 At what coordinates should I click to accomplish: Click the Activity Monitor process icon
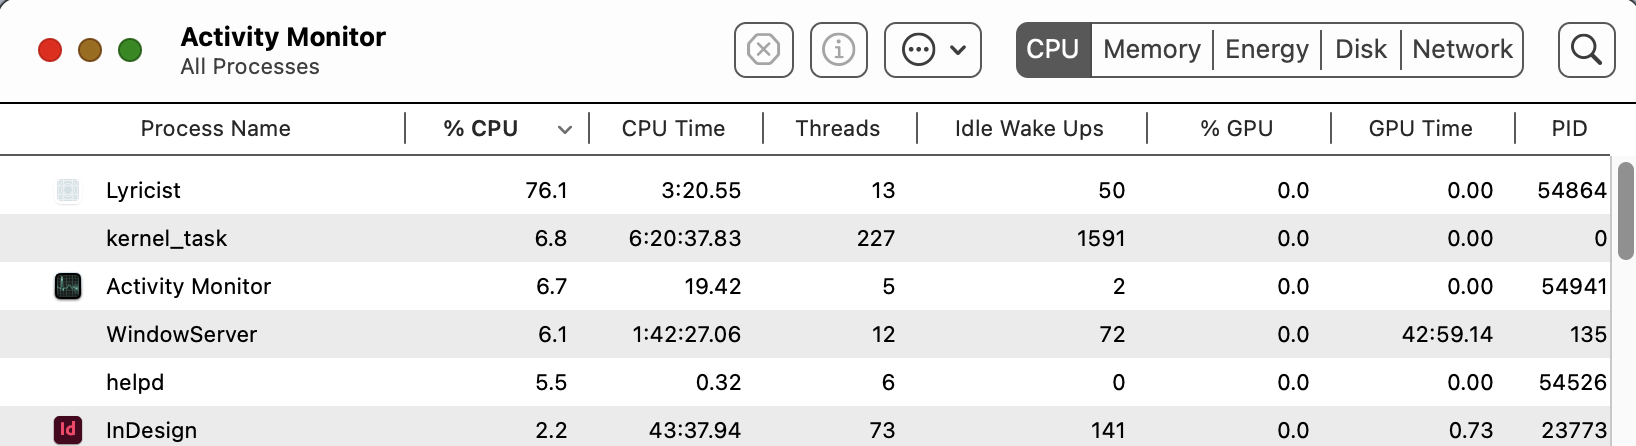click(x=68, y=286)
